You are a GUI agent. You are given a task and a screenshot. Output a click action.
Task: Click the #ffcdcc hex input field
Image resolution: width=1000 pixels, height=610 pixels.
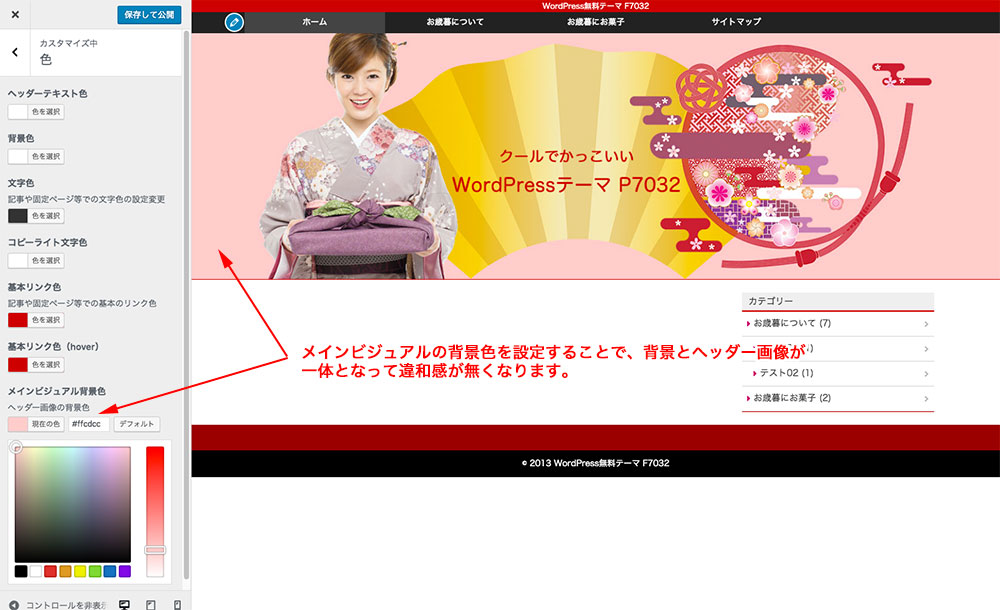coord(89,424)
